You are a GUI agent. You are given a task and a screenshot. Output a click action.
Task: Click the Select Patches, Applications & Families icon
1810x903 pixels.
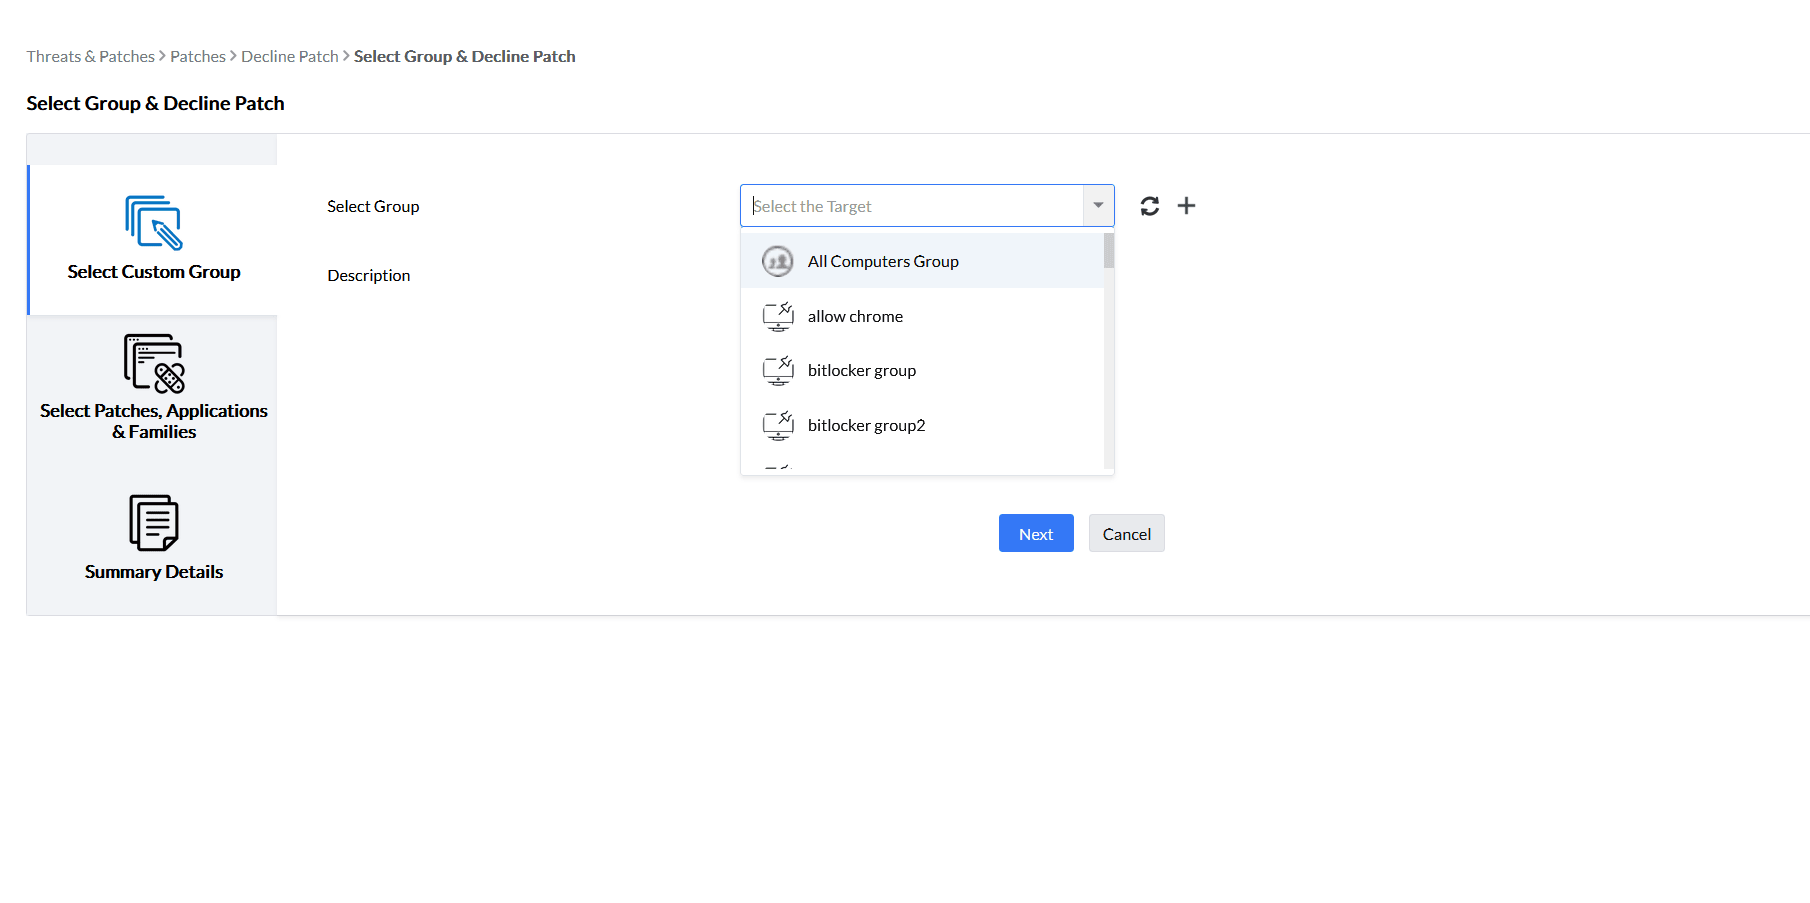tap(153, 363)
